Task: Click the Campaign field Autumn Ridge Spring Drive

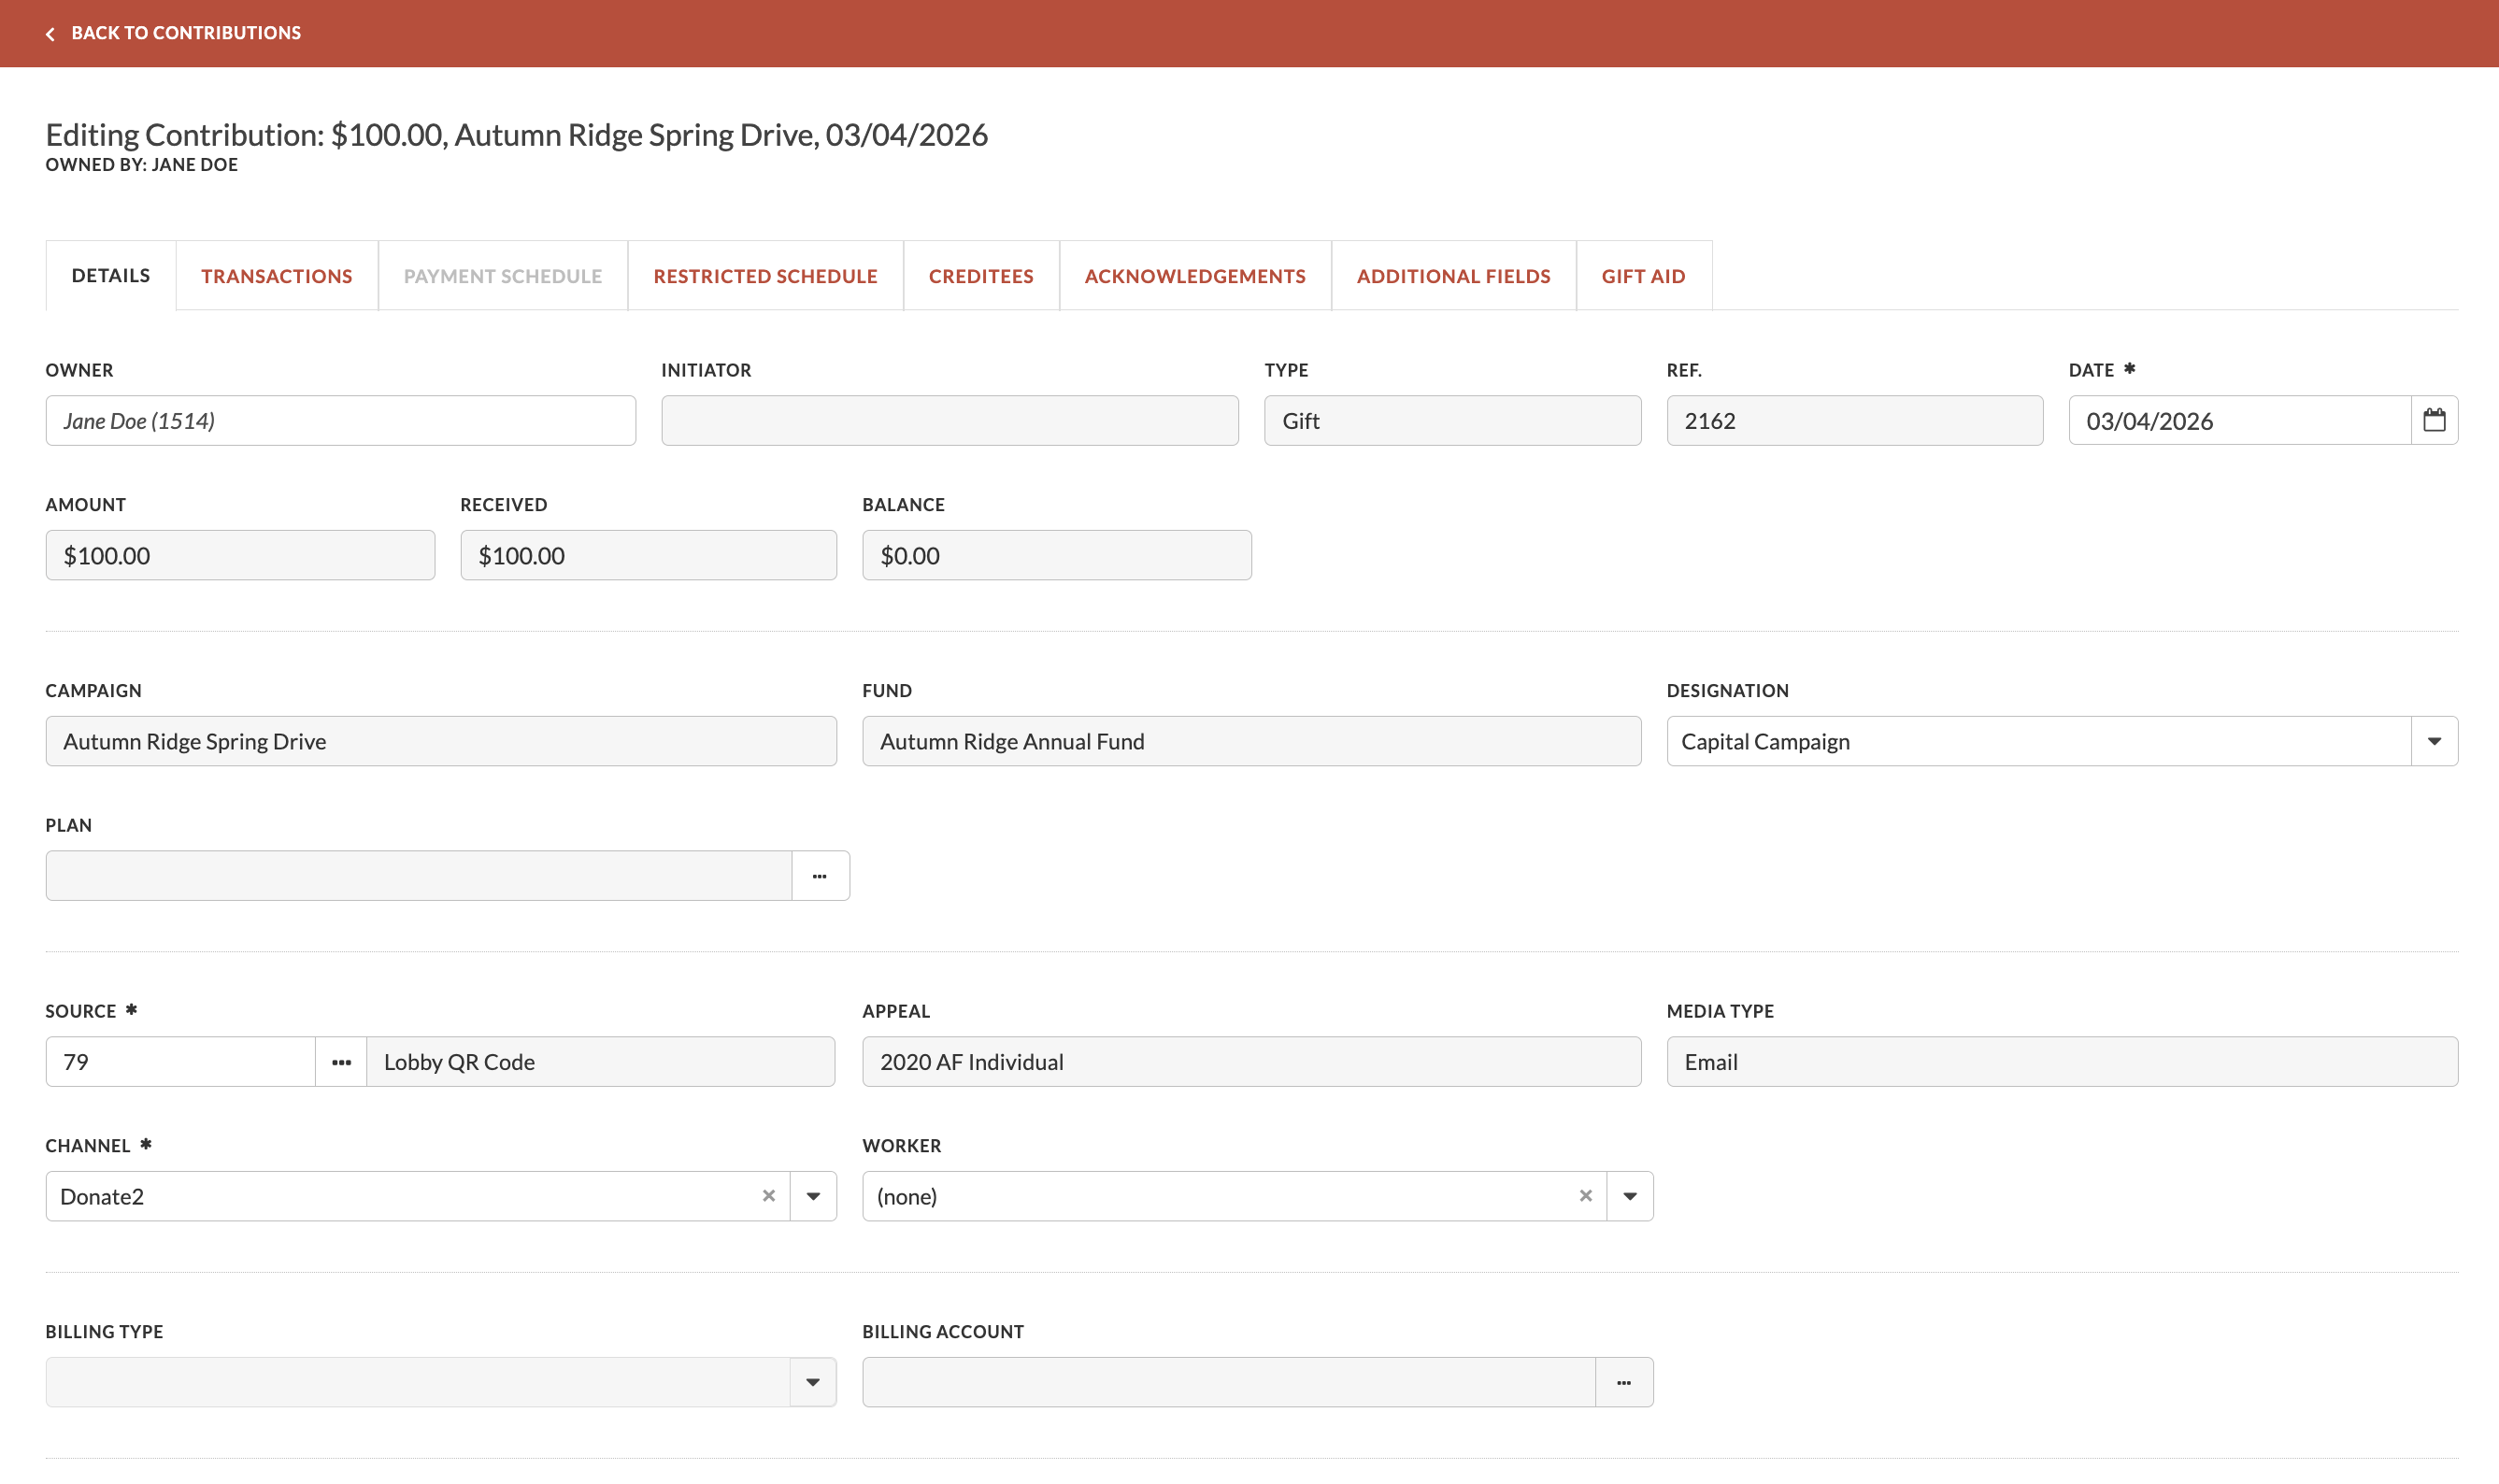Action: 441,741
